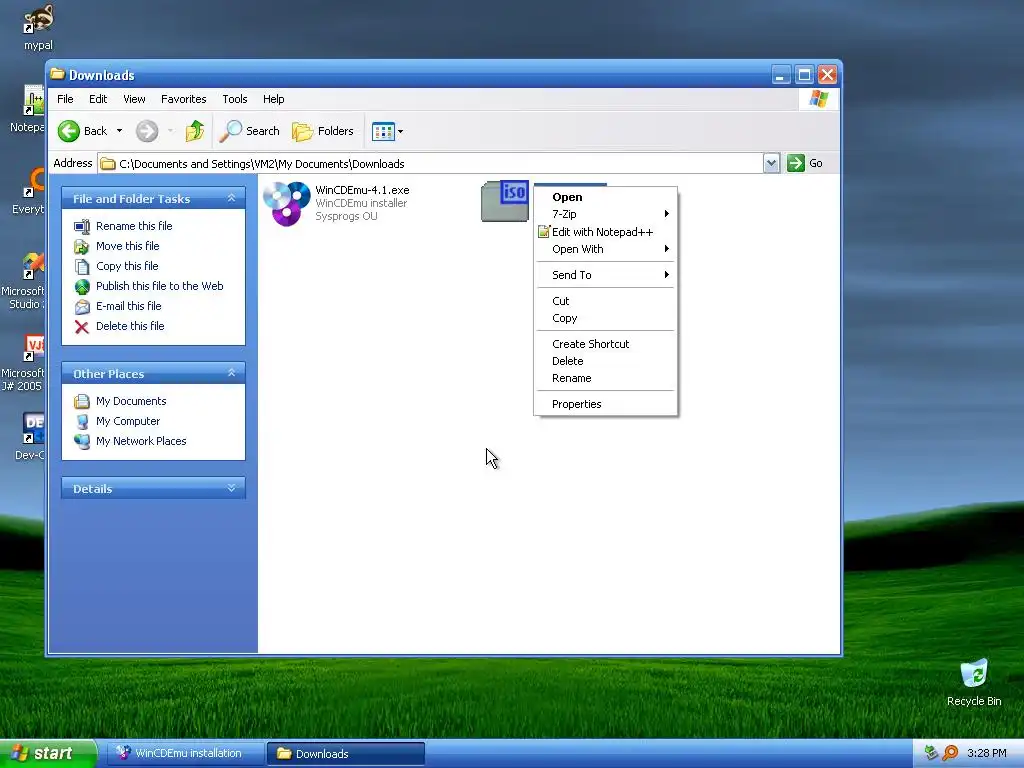Click the green Go arrow button
Image resolution: width=1024 pixels, height=768 pixels.
coord(795,163)
